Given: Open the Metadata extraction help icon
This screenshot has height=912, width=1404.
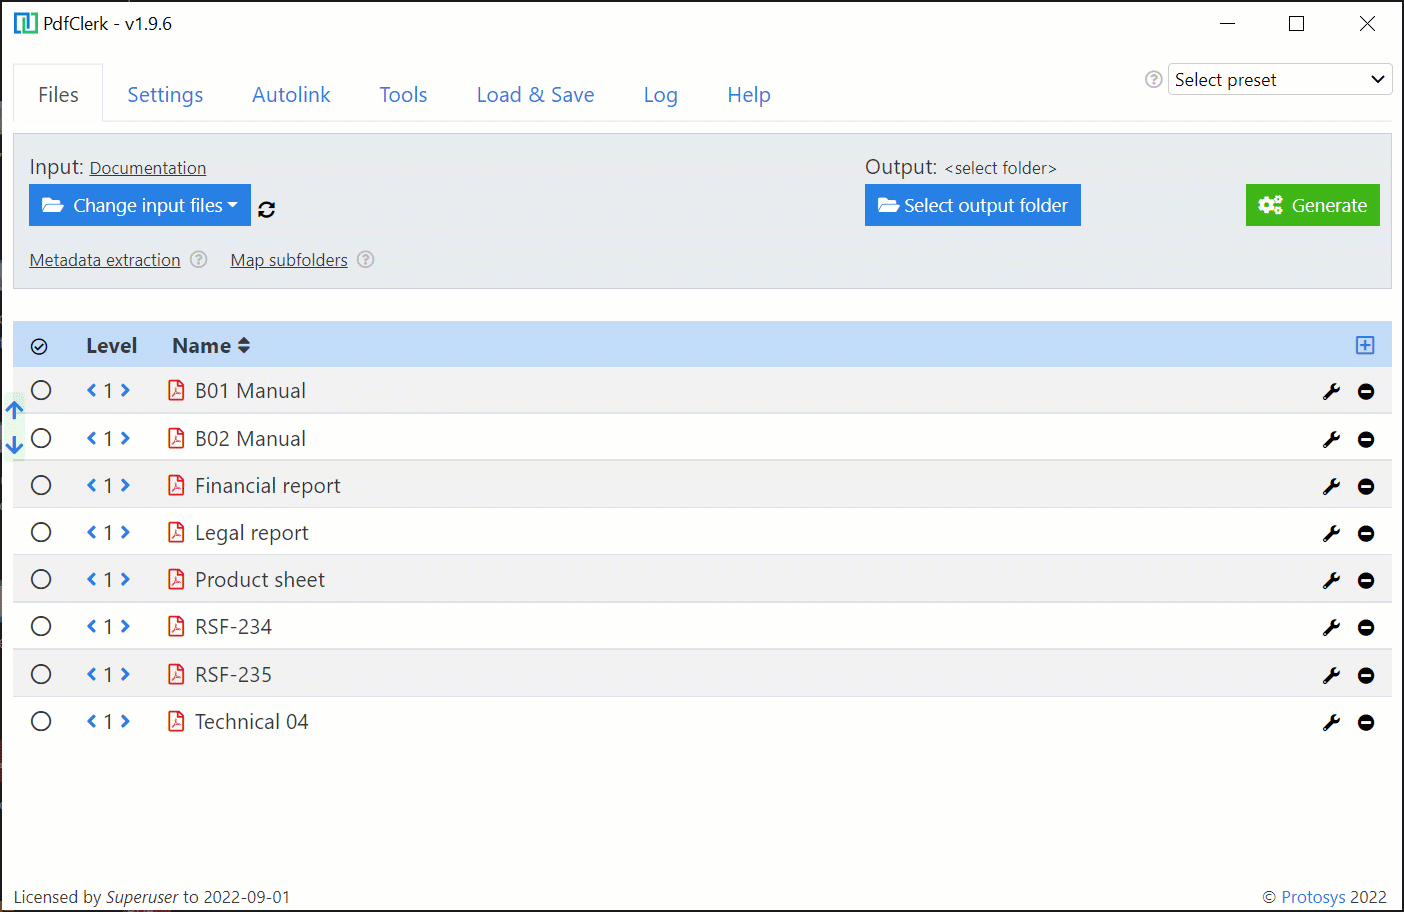Looking at the screenshot, I should (198, 259).
